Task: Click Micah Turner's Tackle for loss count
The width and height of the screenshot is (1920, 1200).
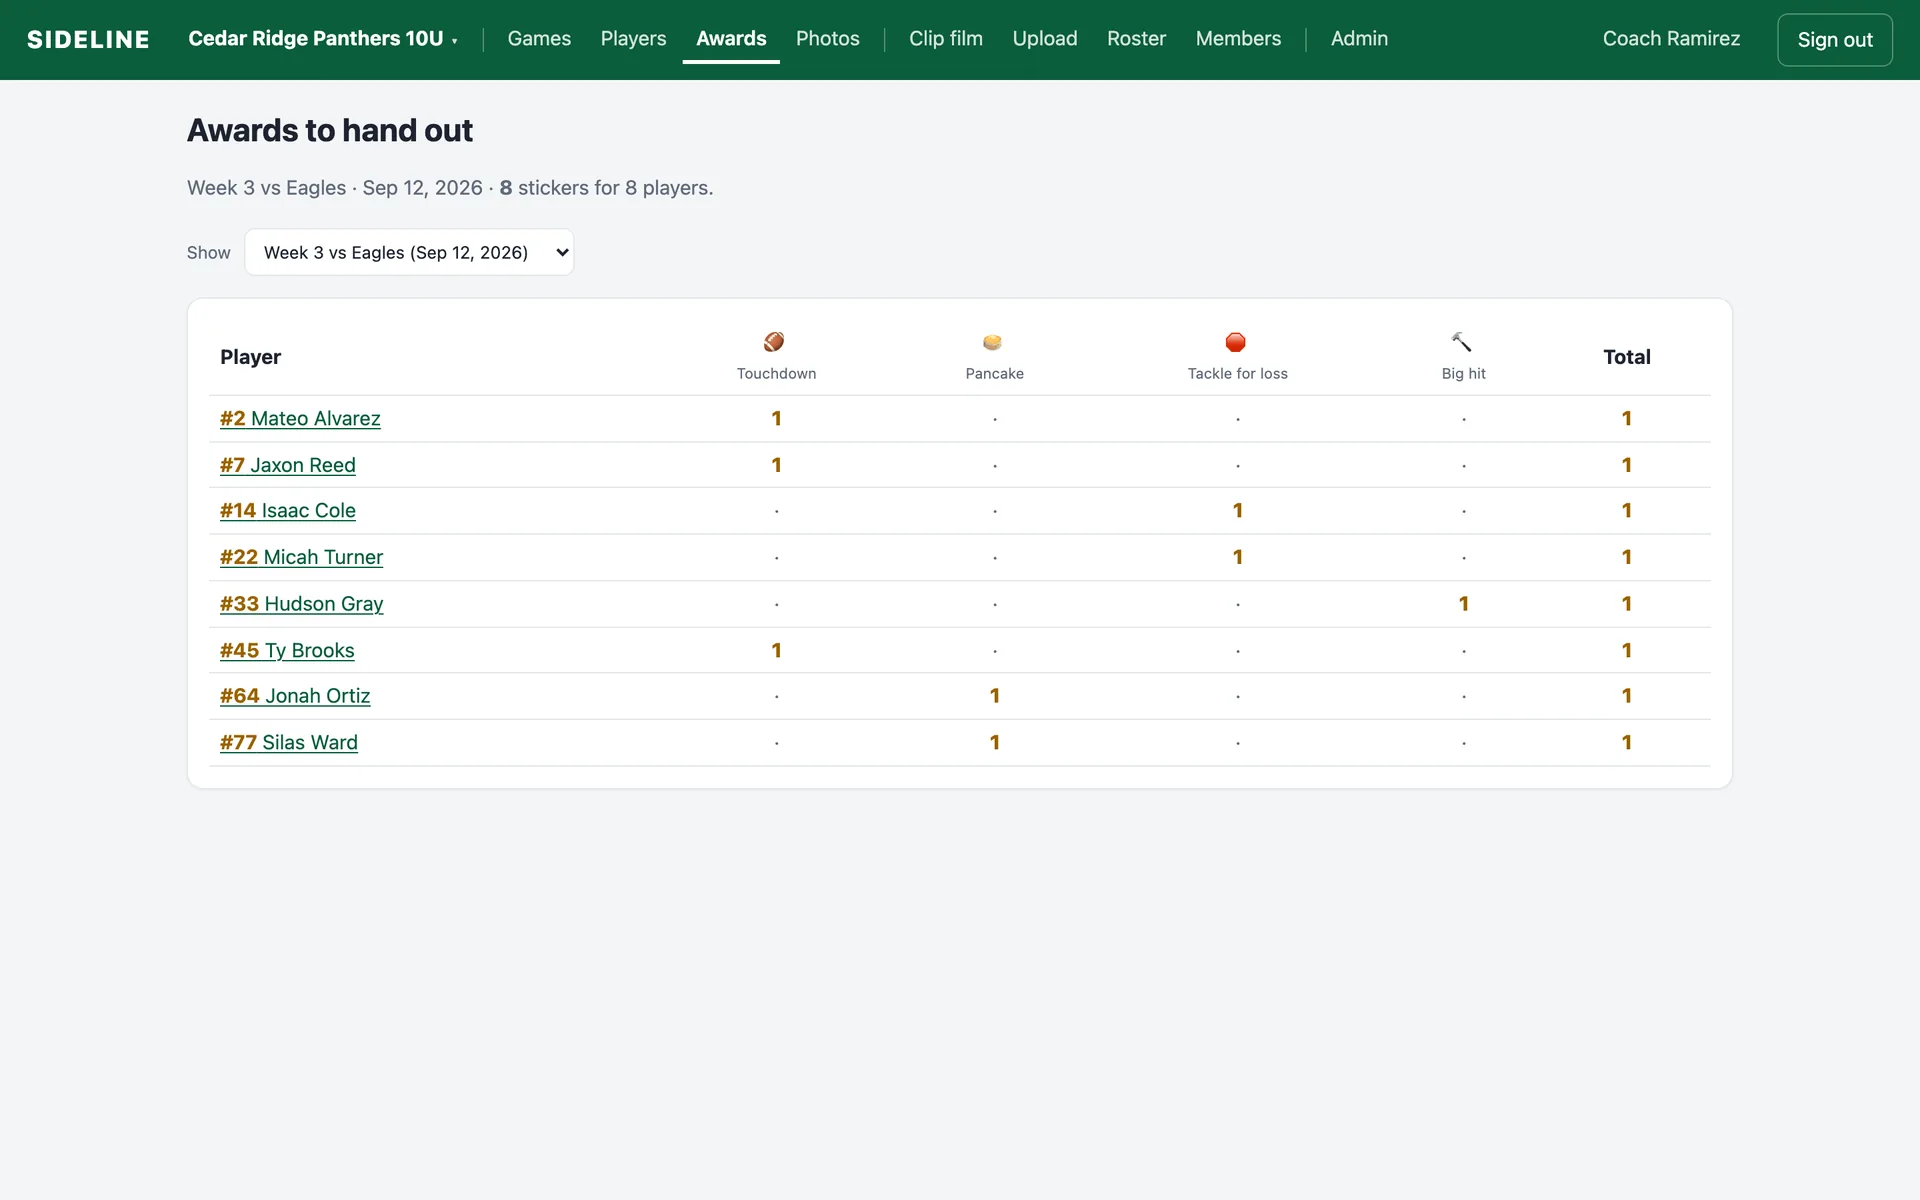Action: [1238, 557]
